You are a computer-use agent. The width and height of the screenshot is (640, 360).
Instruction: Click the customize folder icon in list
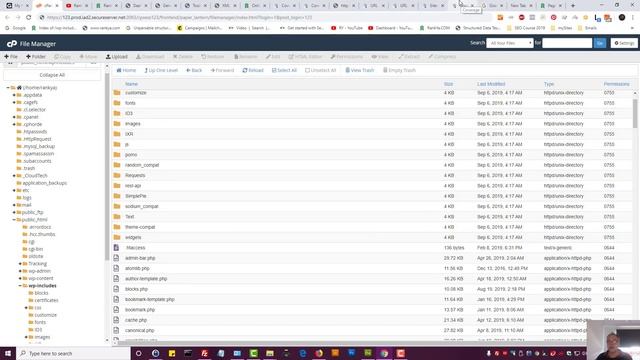[x=117, y=93]
